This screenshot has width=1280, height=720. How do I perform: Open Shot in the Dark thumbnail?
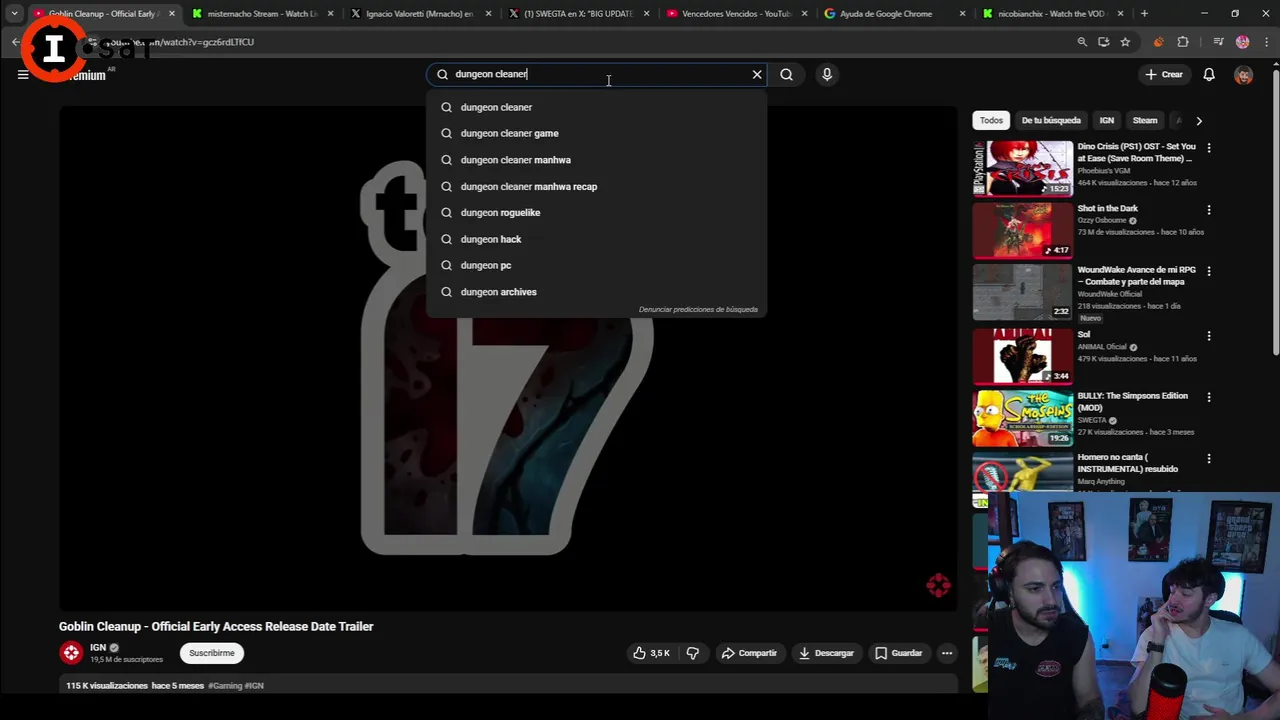[1022, 230]
